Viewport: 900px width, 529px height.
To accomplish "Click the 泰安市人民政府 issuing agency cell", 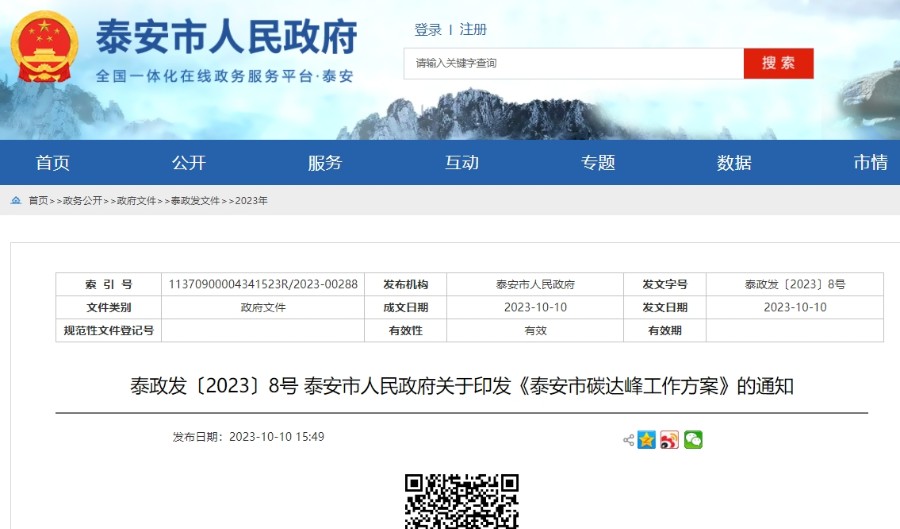I will (535, 285).
